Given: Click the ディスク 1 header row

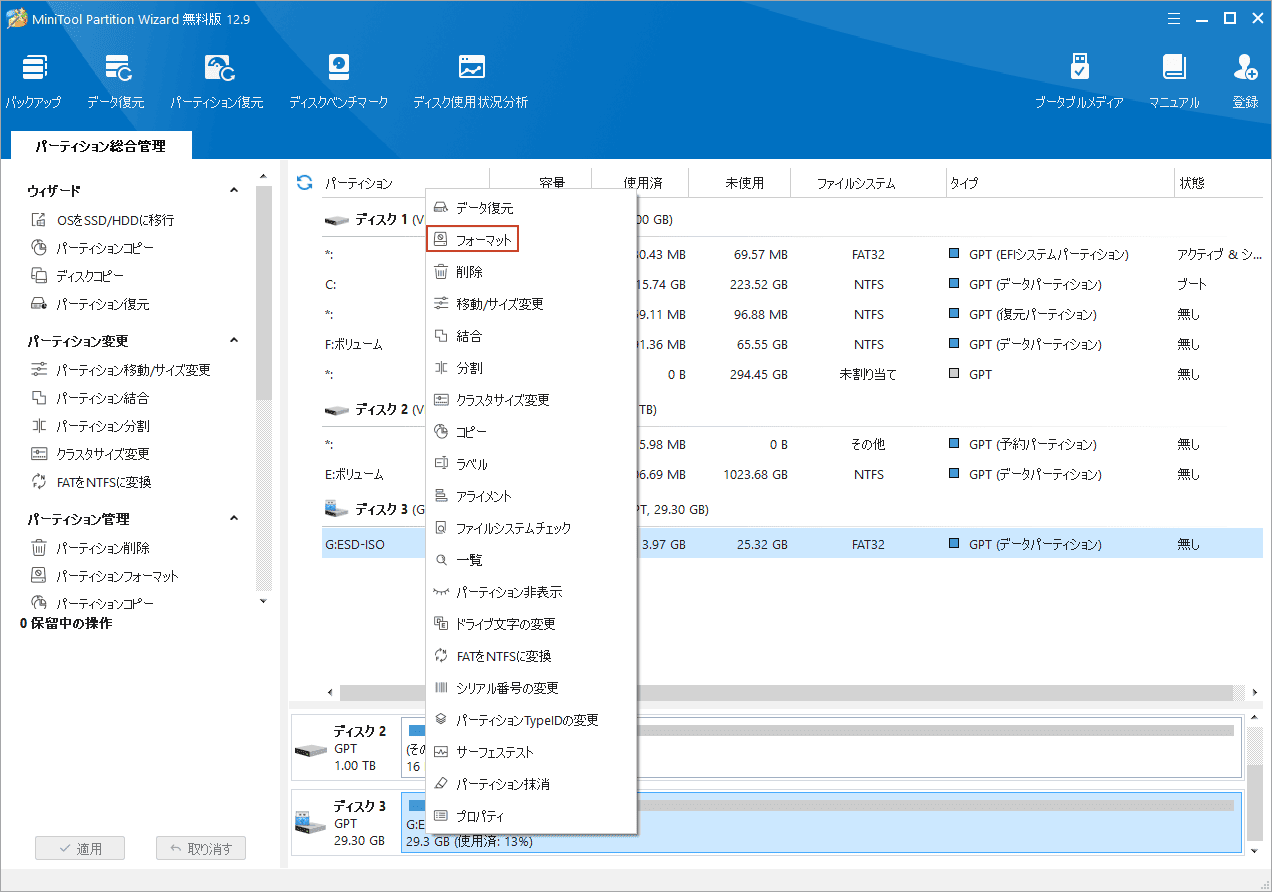Looking at the screenshot, I should click(x=792, y=219).
